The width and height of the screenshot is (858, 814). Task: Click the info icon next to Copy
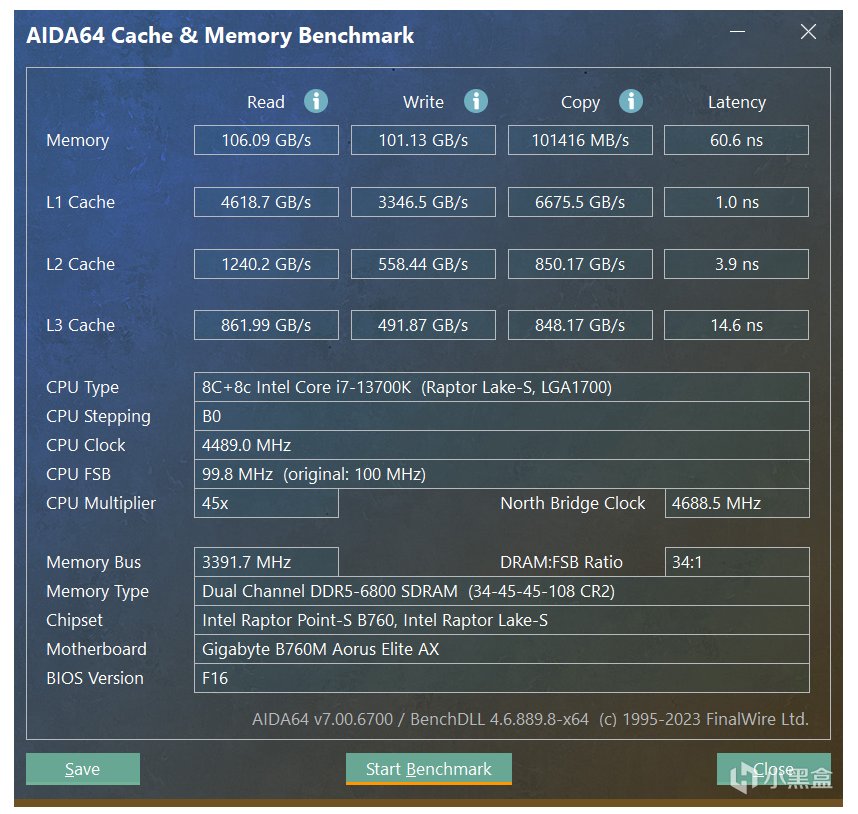click(x=630, y=101)
